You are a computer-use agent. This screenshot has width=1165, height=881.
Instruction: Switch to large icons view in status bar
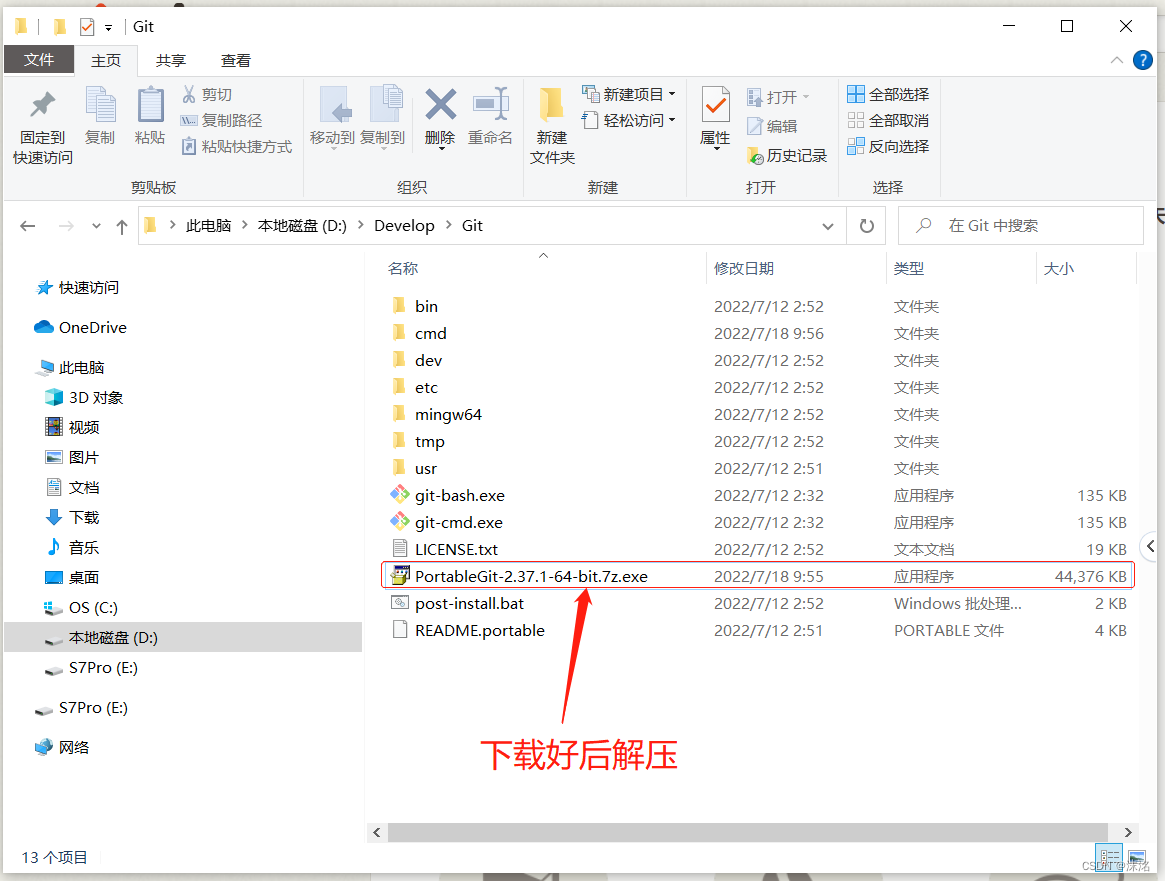[x=1137, y=857]
